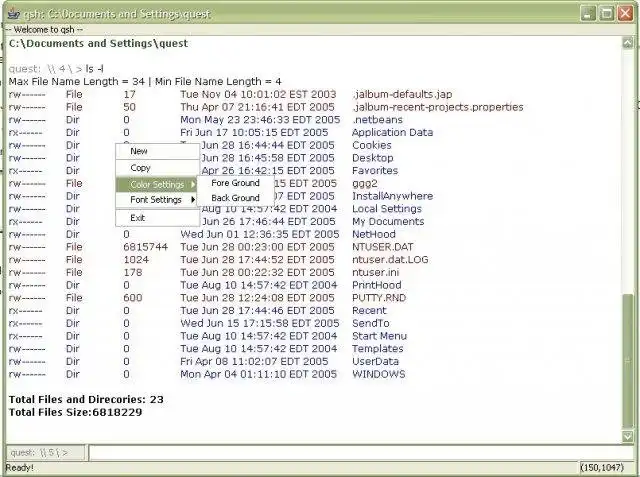Choose Exit from the context menu
The image size is (640, 477).
(x=158, y=217)
